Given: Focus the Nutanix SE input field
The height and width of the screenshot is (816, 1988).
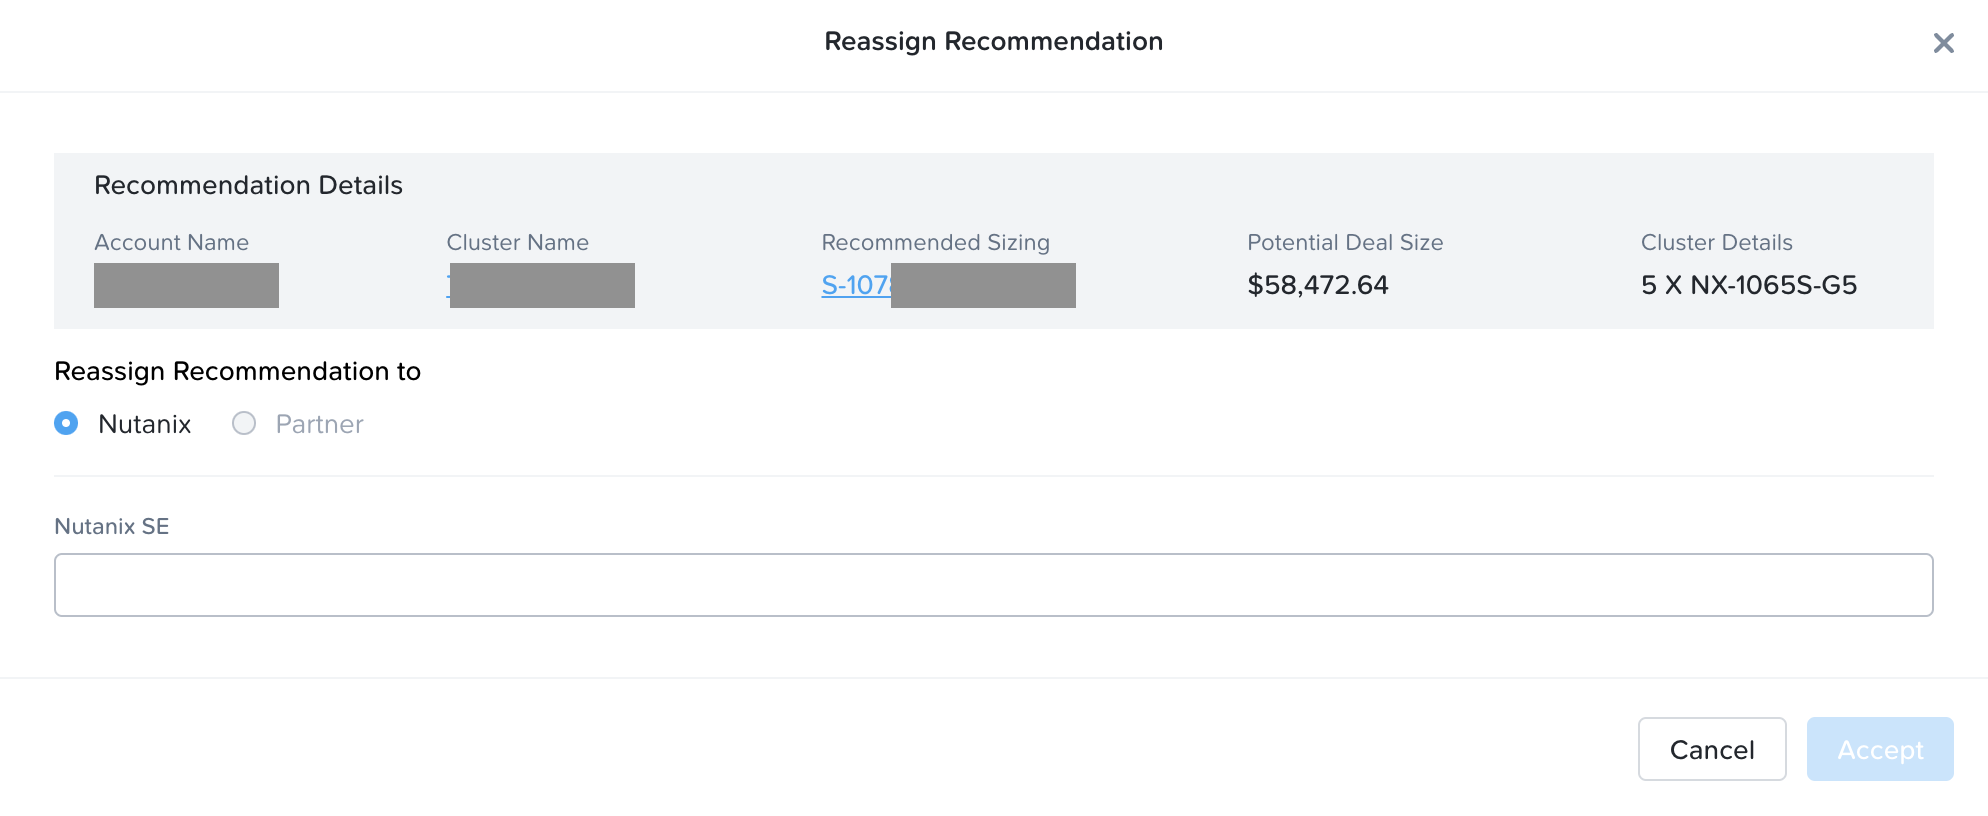Looking at the screenshot, I should point(993,585).
